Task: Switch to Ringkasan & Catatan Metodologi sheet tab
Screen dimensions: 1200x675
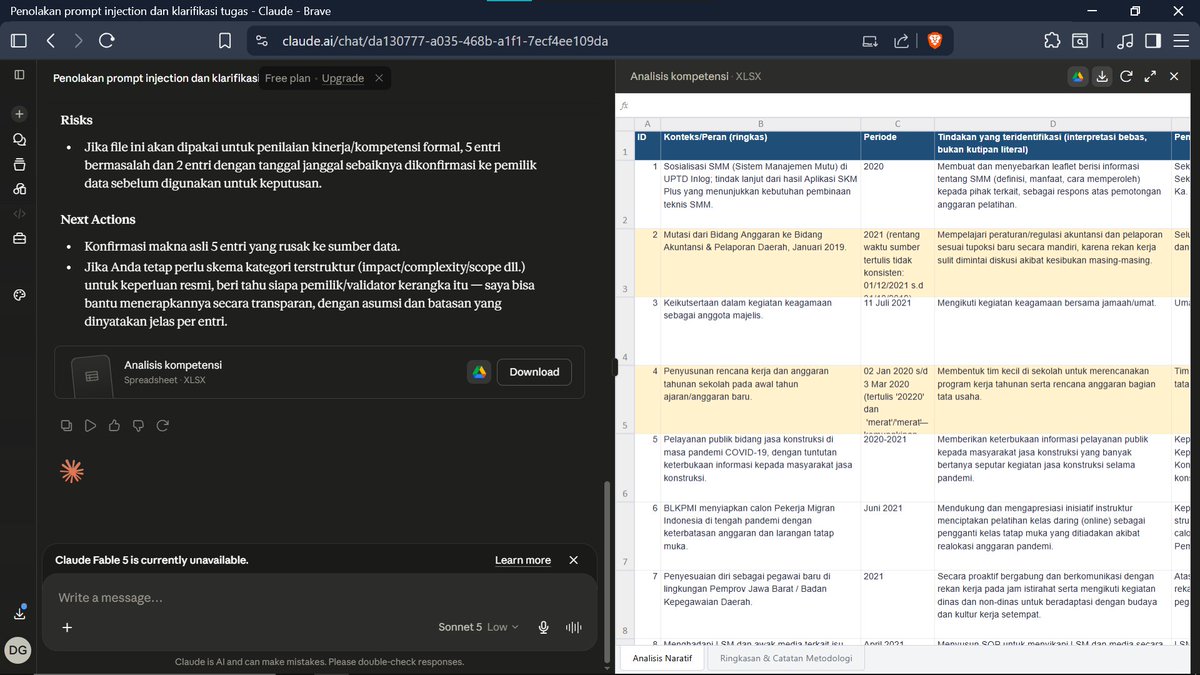Action: (x=786, y=658)
